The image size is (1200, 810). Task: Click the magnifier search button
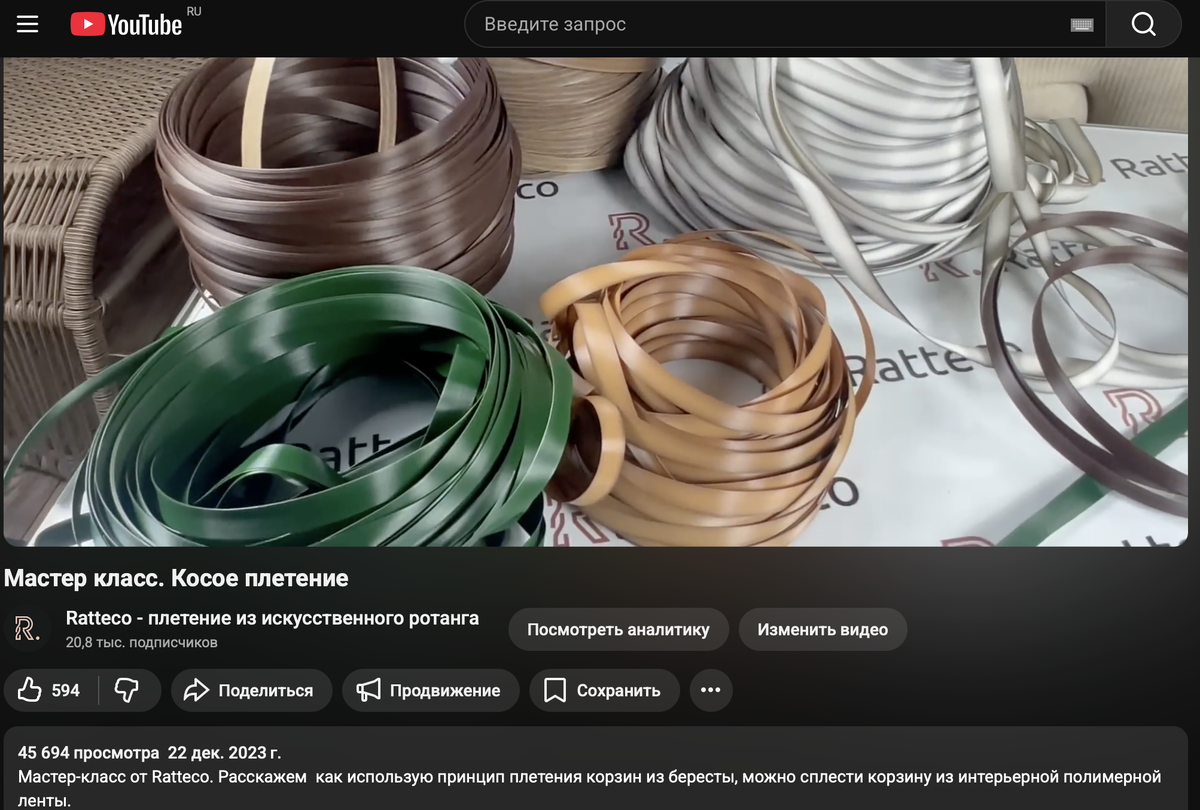1143,24
